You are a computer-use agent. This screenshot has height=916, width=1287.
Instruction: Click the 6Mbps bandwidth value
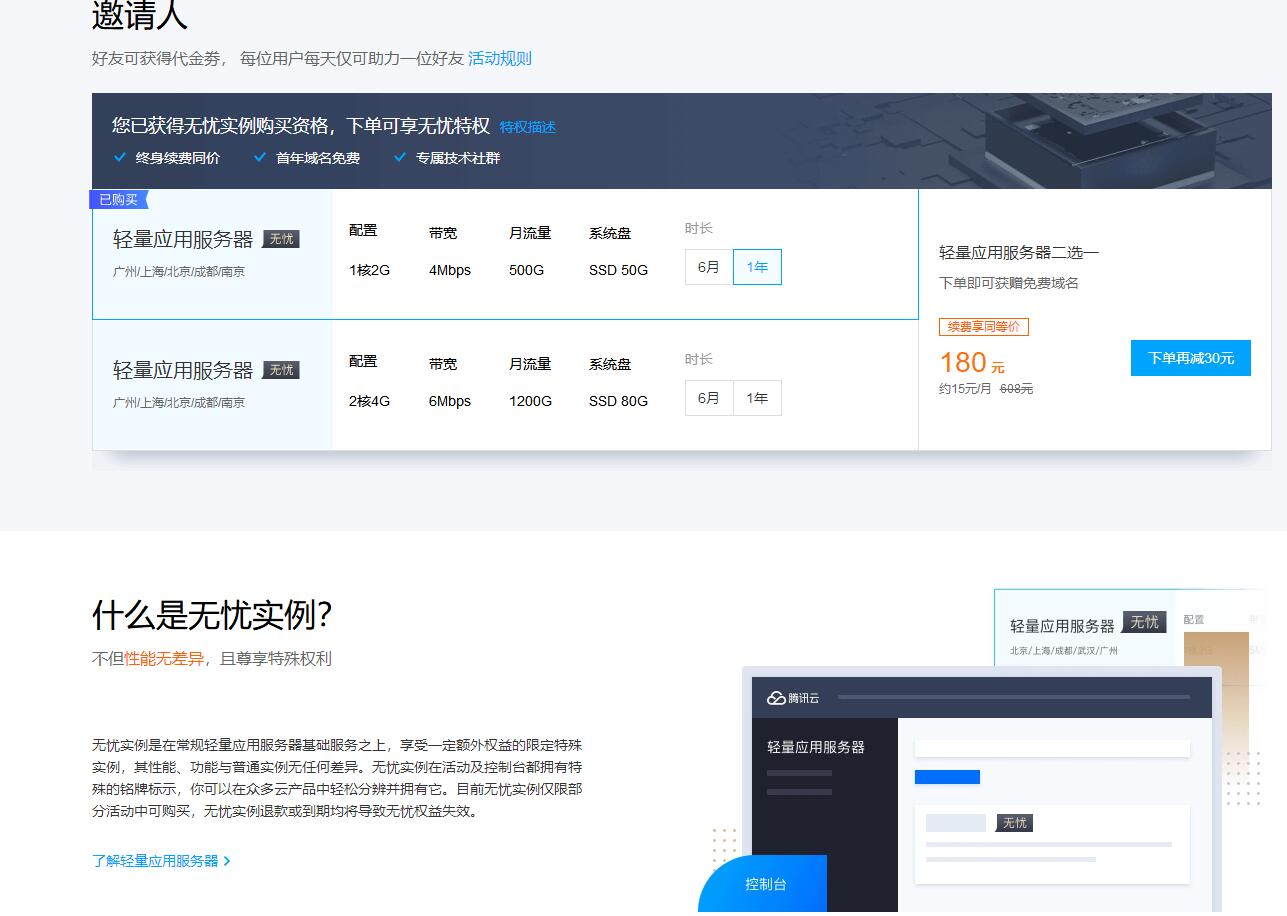tap(450, 401)
